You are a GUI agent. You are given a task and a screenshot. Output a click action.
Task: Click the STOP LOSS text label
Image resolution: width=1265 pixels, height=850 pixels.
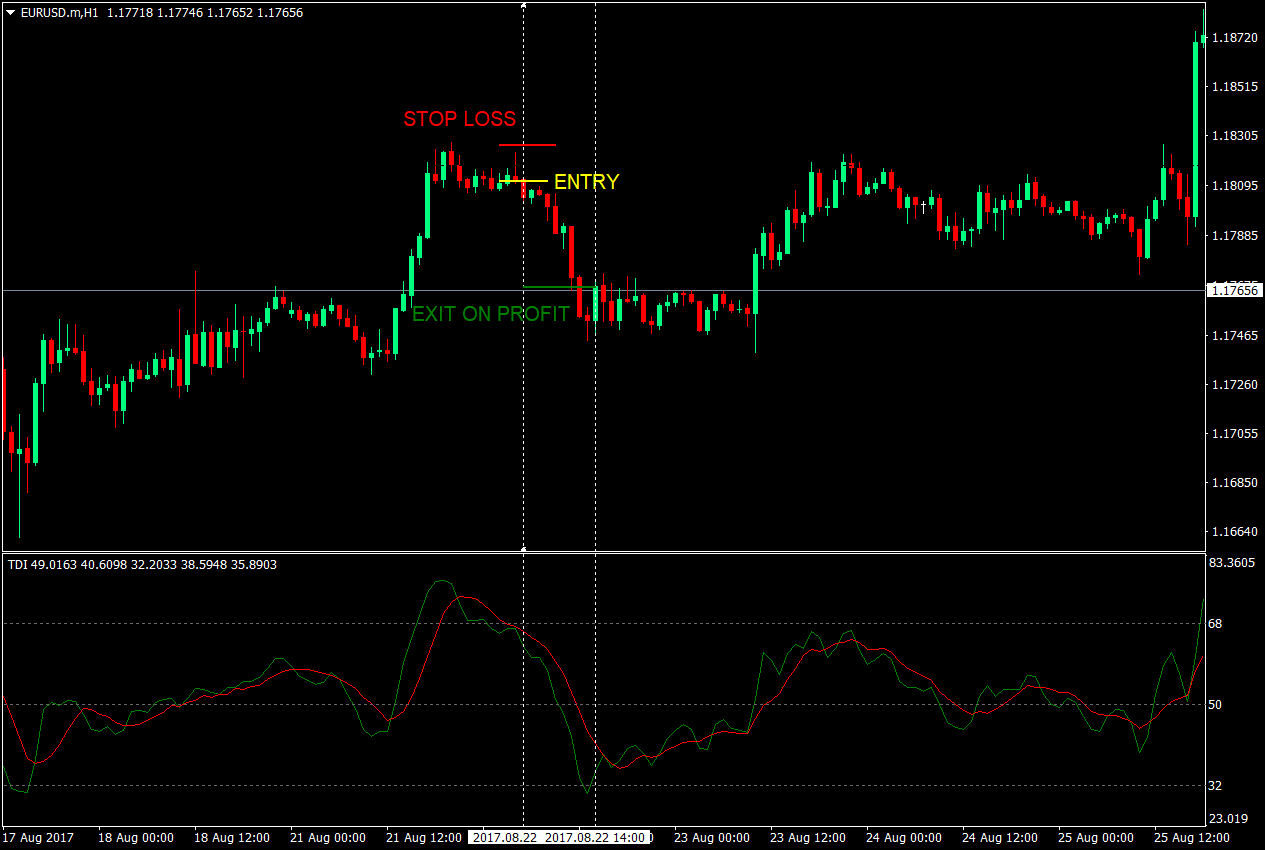point(459,119)
